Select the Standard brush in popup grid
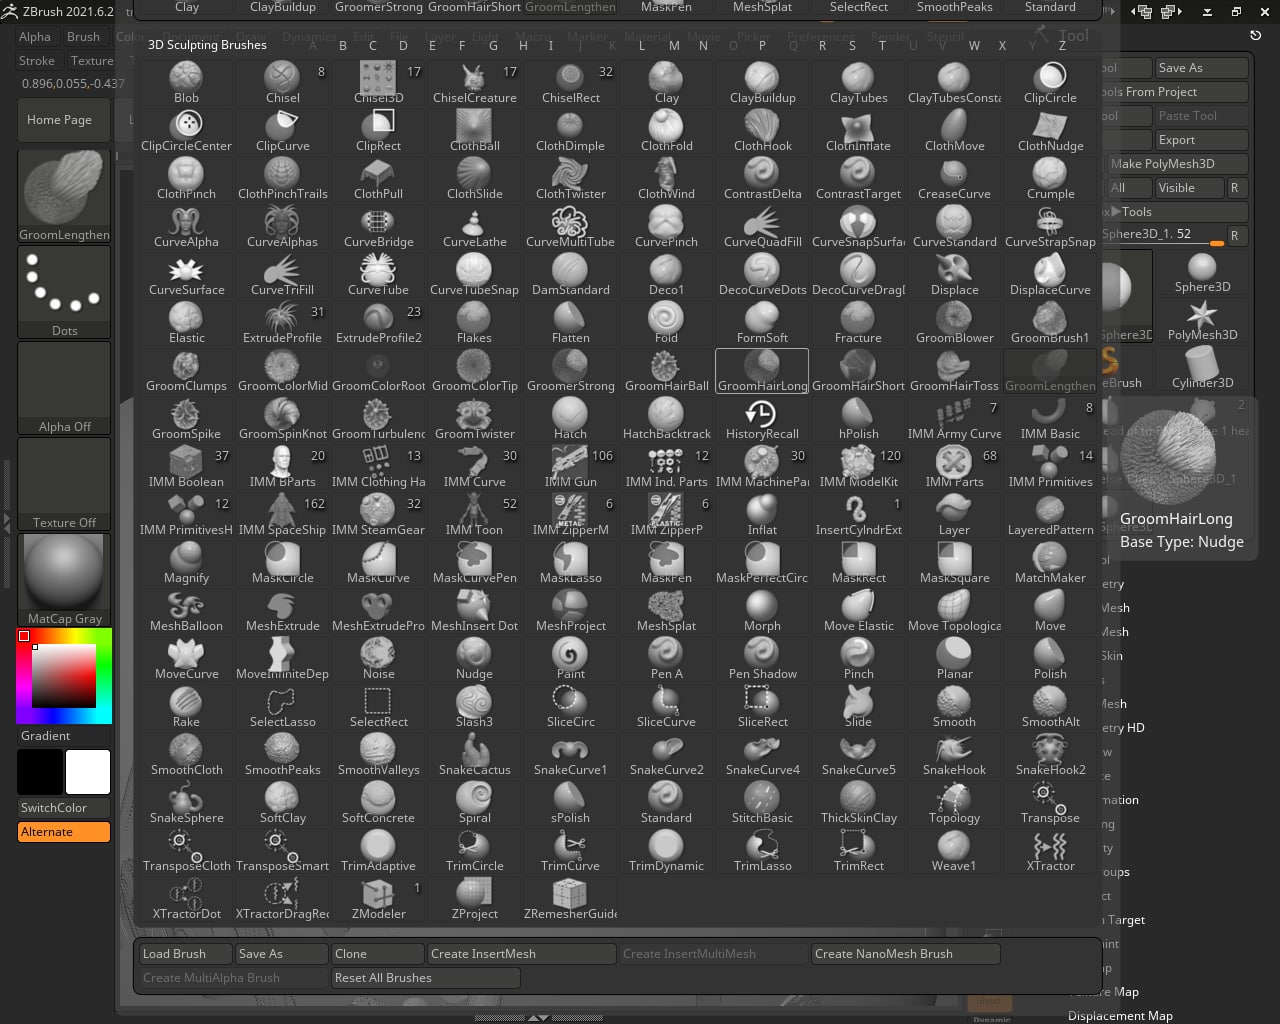Viewport: 1280px width, 1024px height. click(x=666, y=803)
